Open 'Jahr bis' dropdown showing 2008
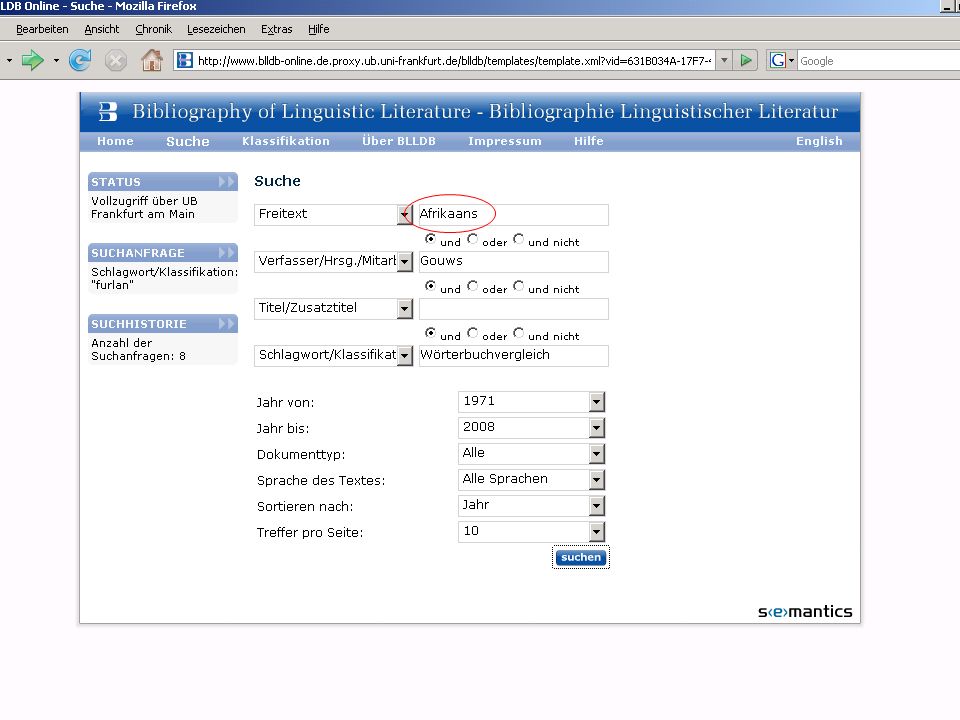Image resolution: width=960 pixels, height=720 pixels. [x=596, y=428]
